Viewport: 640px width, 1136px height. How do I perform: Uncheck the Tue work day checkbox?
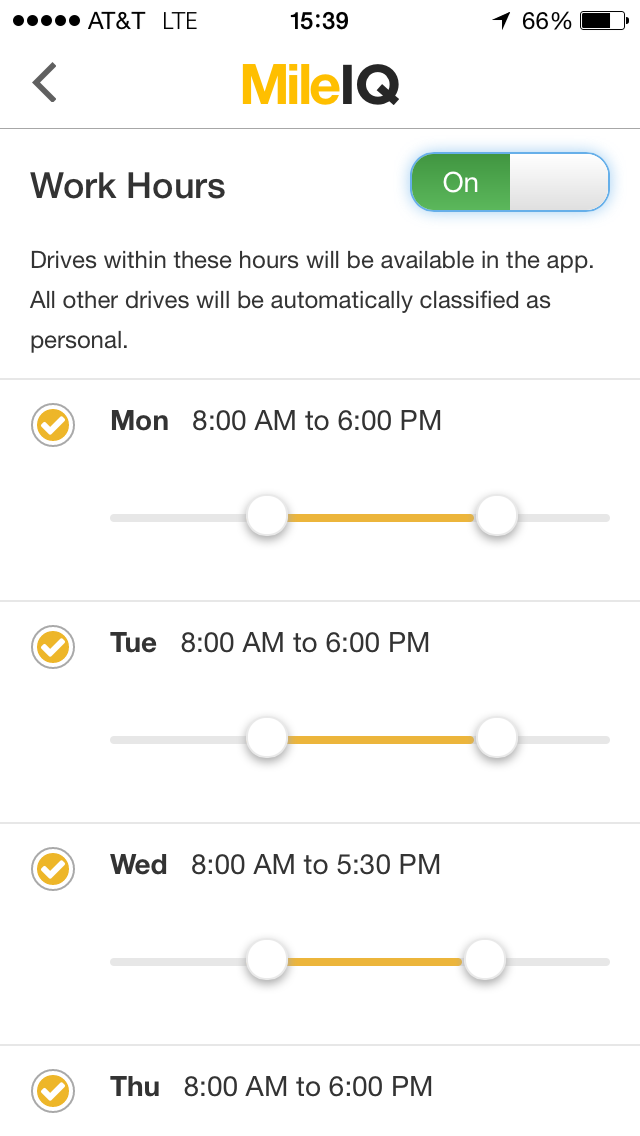(53, 647)
